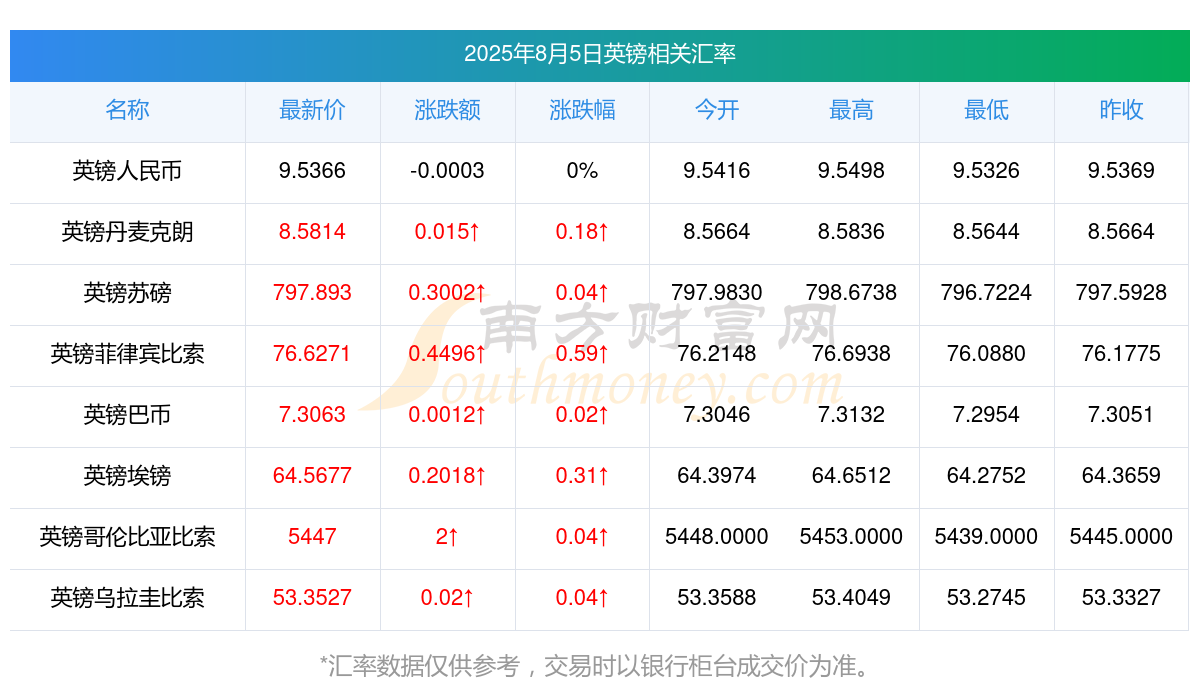This screenshot has width=1200, height=698.
Task: Select latest price 797.893
Action: [312, 293]
